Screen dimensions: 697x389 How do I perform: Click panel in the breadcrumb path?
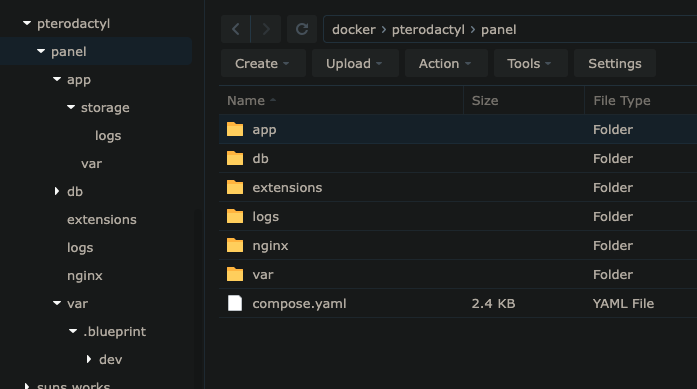click(x=499, y=30)
